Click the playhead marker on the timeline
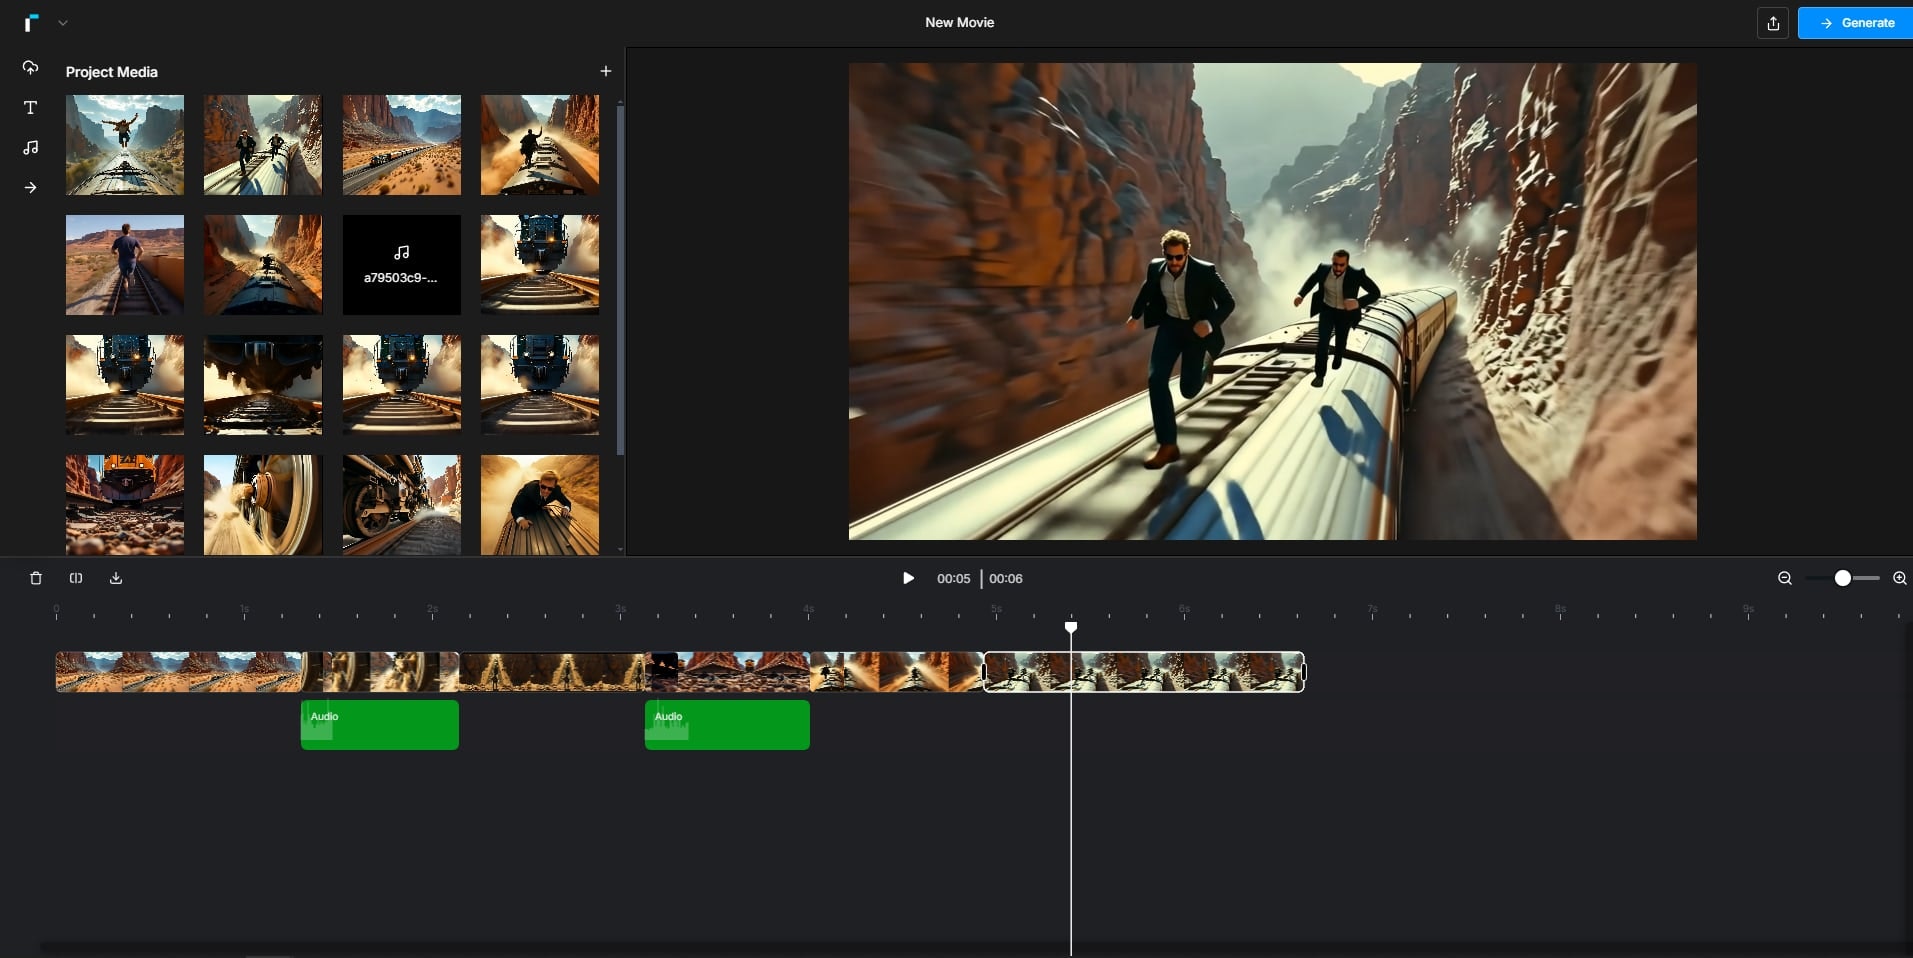Screen dimensions: 1913x958 [1071, 627]
